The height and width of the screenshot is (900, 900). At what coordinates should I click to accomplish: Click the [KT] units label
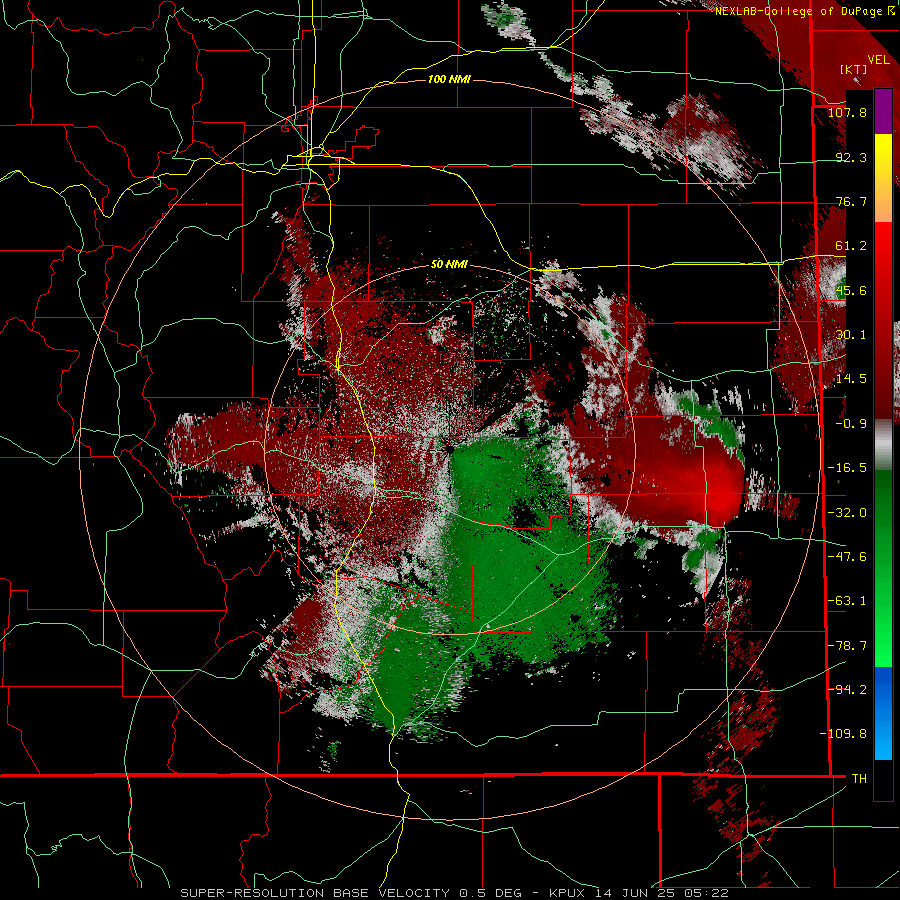click(x=854, y=69)
